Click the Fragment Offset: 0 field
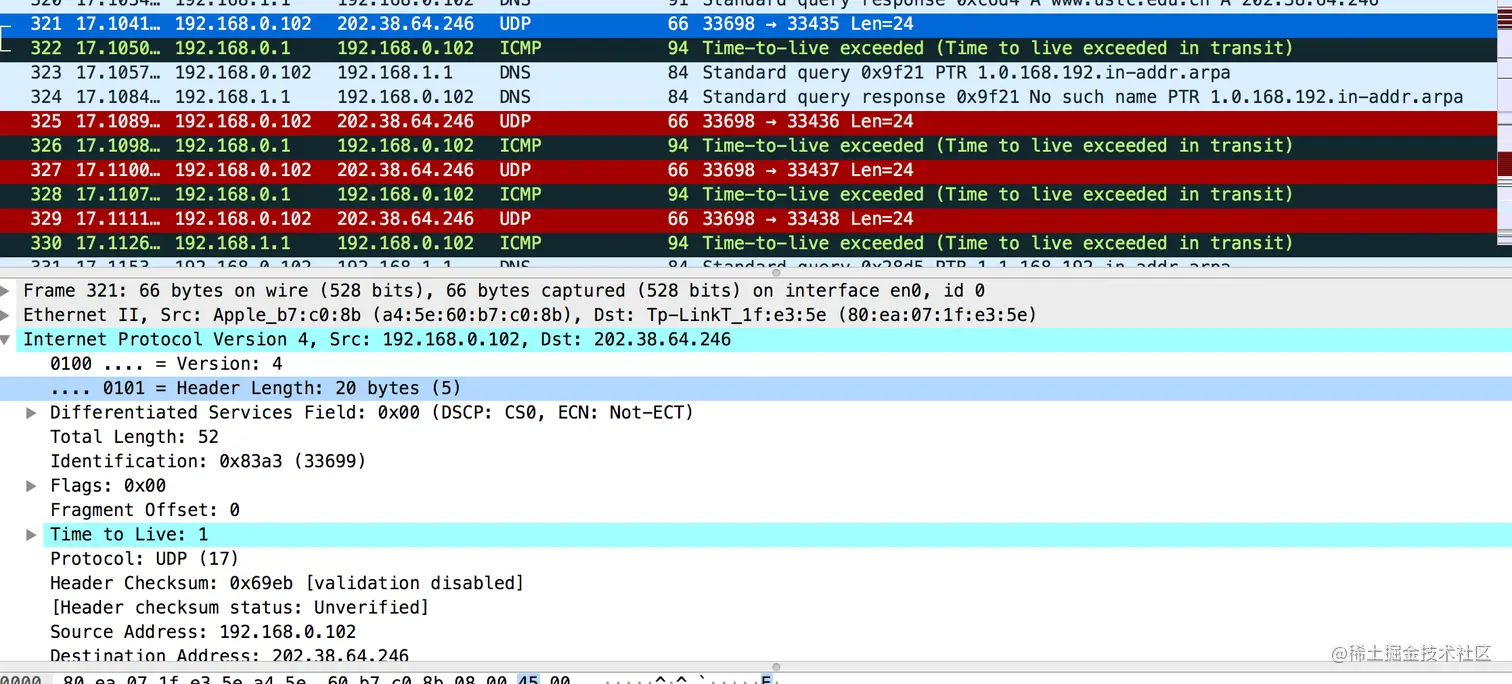 click(145, 510)
